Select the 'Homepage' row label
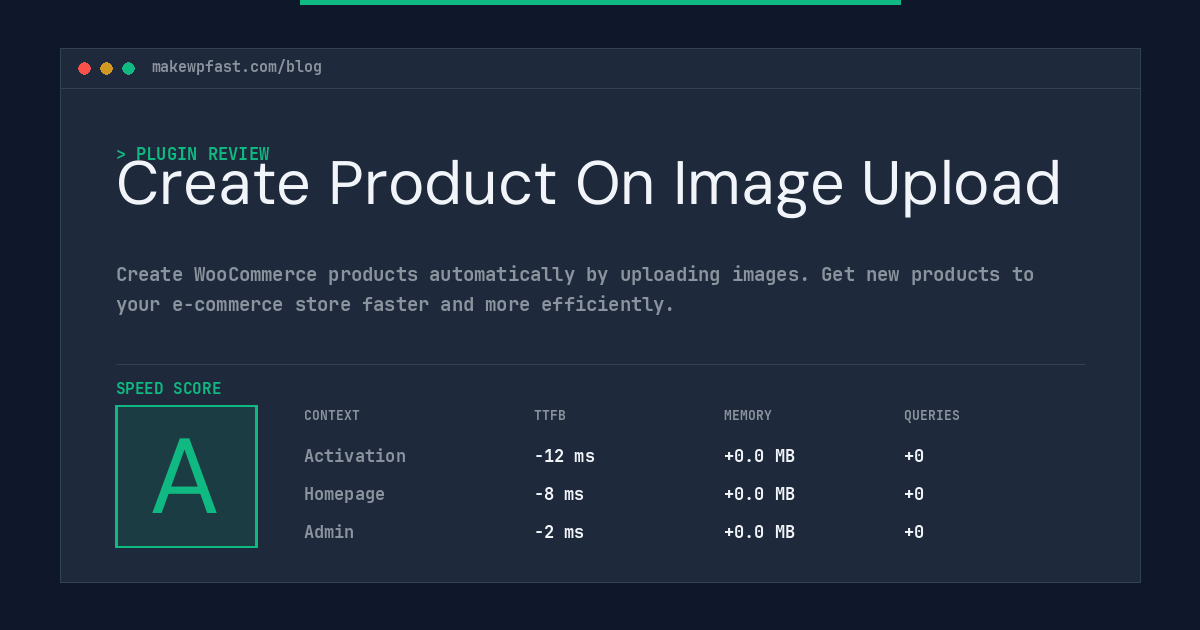Viewport: 1200px width, 630px height. (344, 494)
